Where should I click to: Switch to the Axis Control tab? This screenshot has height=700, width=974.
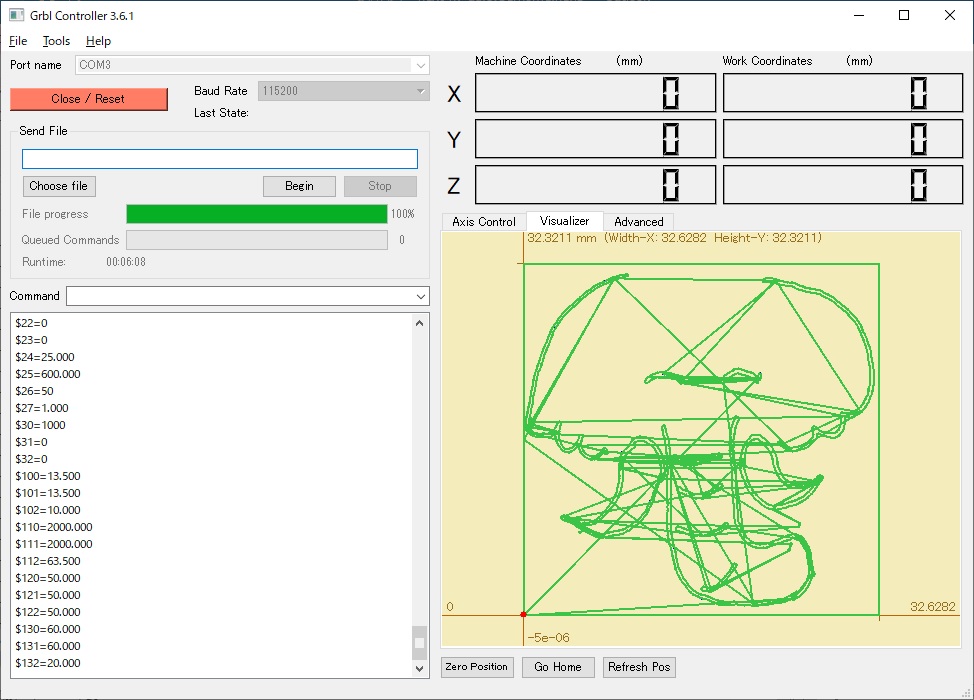click(484, 222)
